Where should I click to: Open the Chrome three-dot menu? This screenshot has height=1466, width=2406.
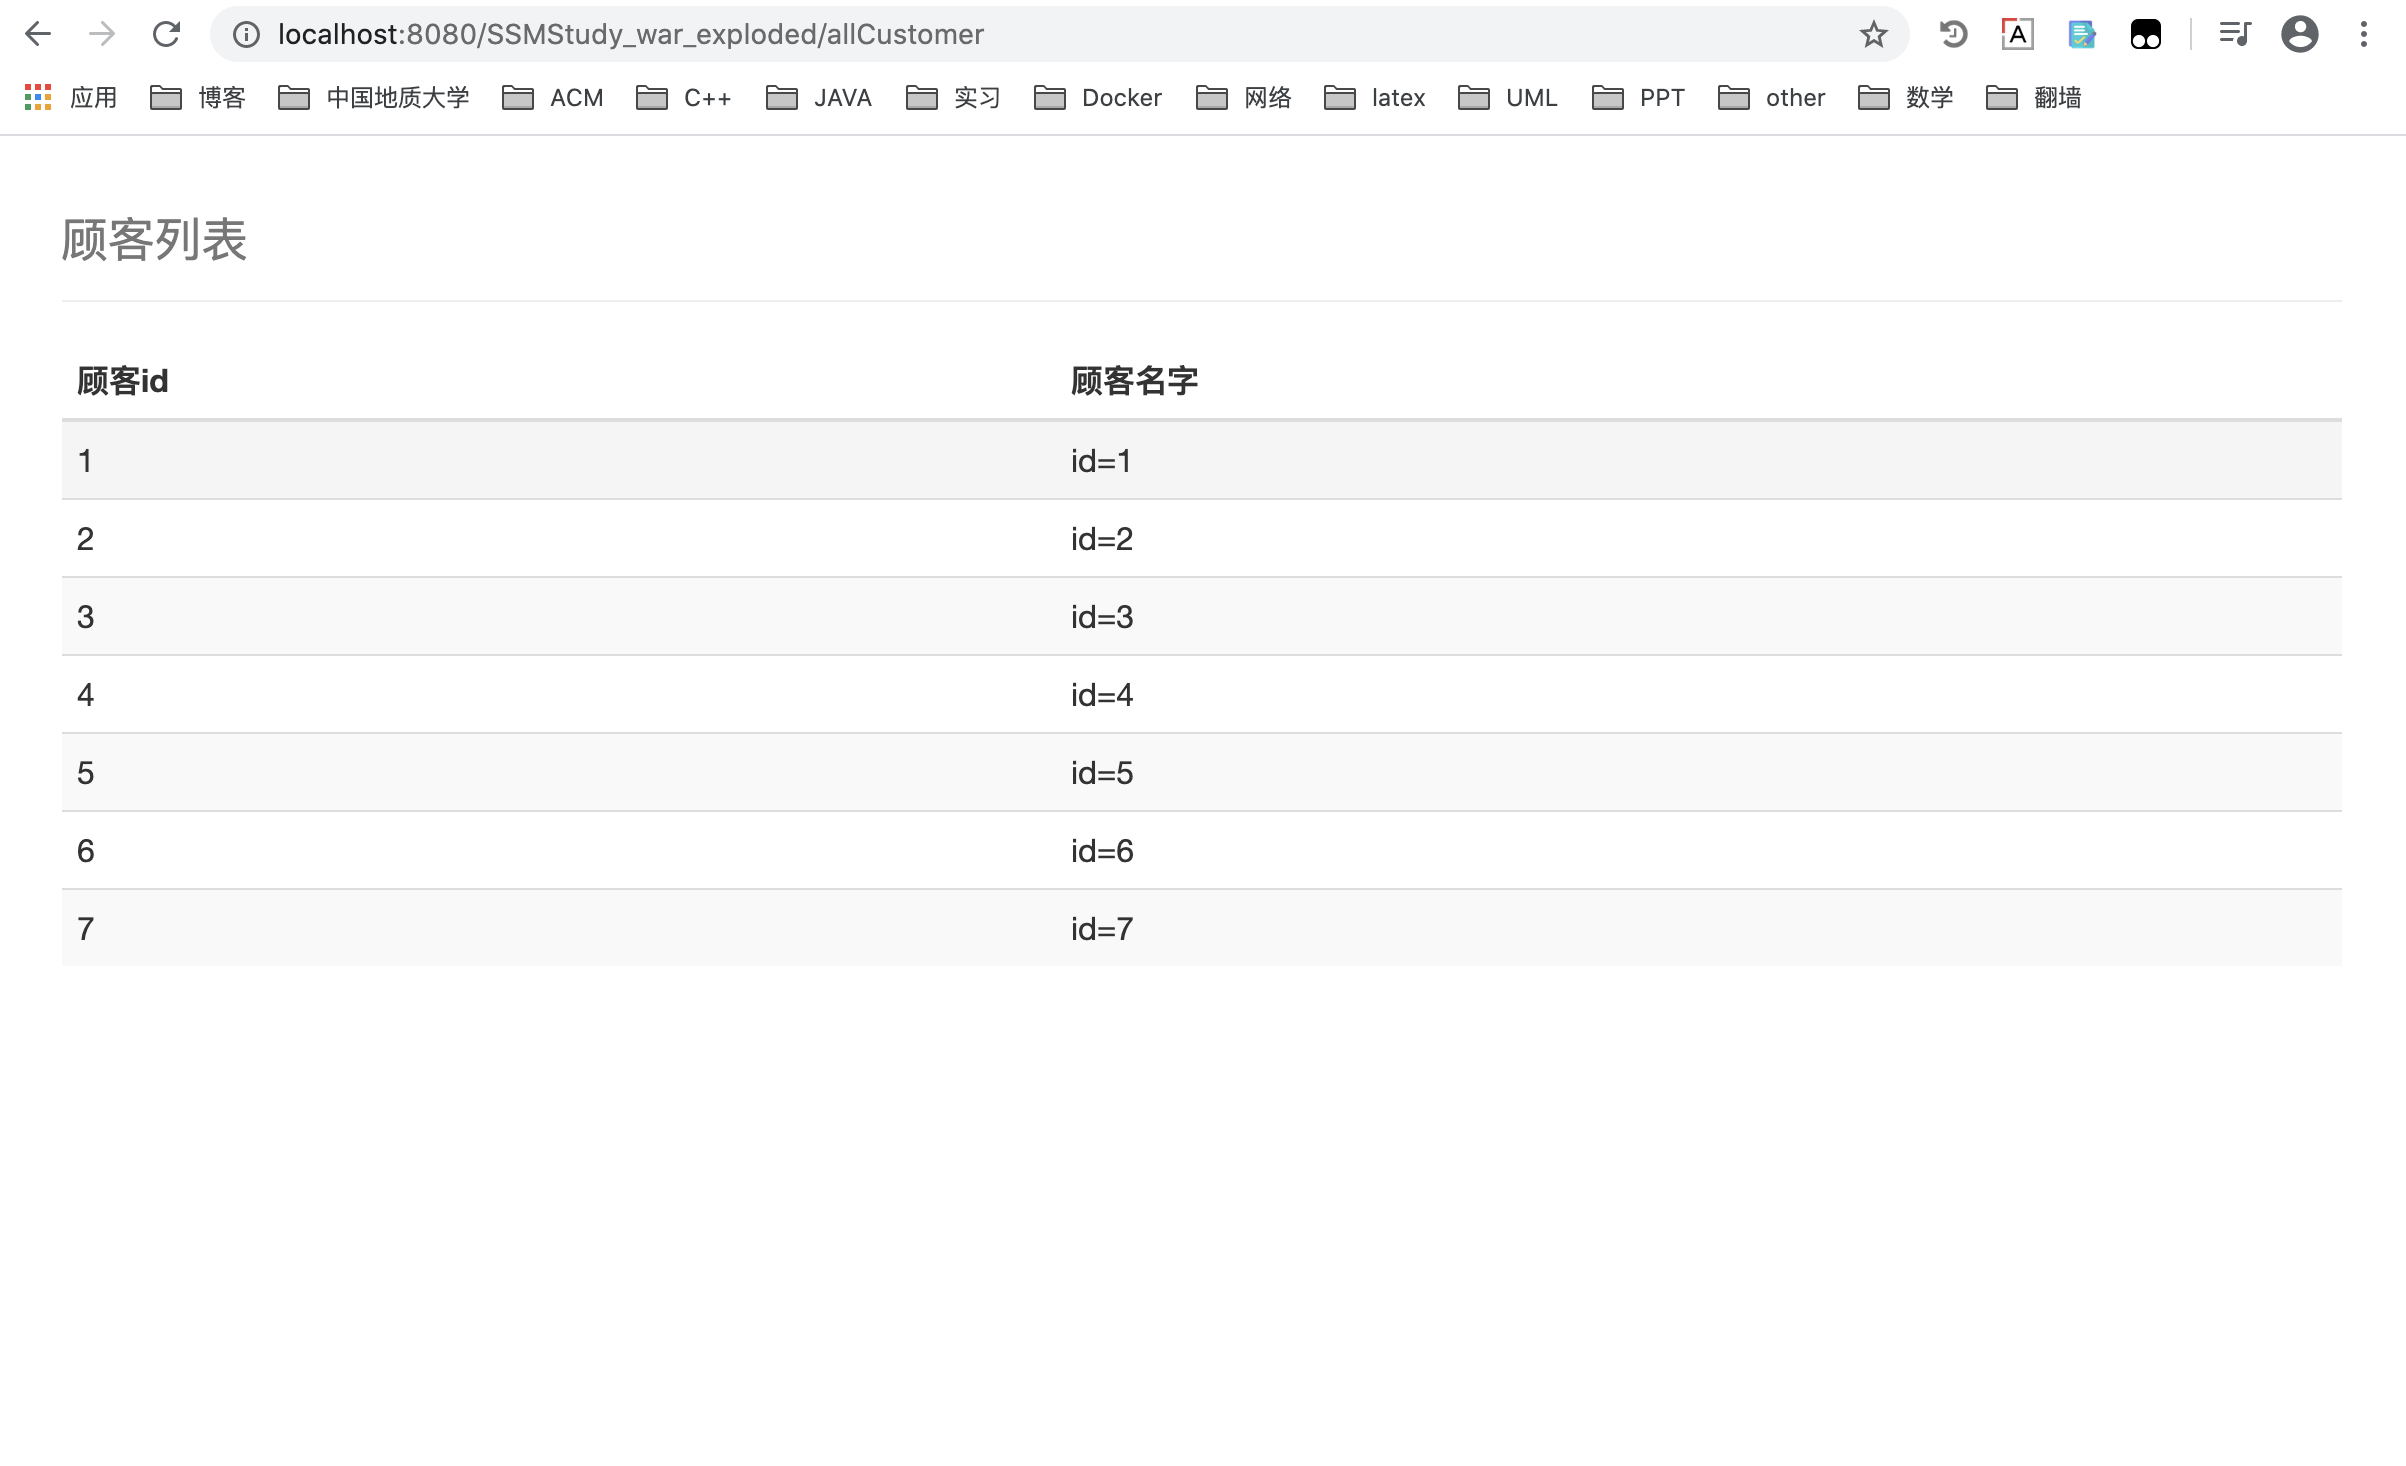(x=2364, y=35)
